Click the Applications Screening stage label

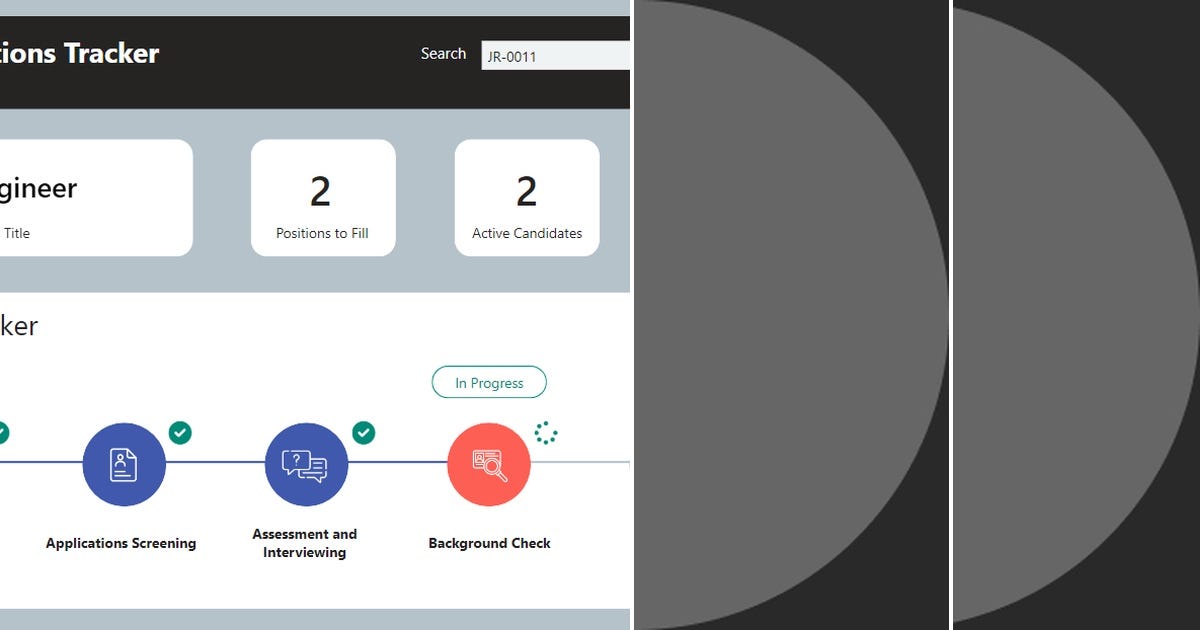click(121, 543)
